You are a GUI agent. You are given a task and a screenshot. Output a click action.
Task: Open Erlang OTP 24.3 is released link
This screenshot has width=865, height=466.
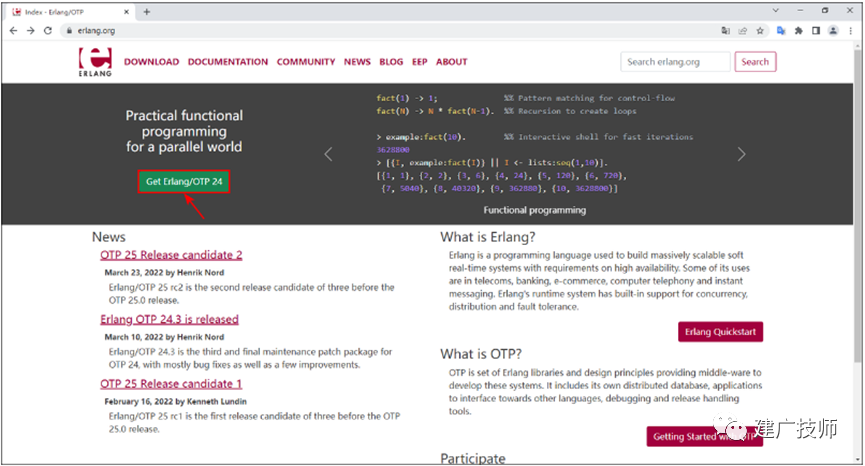click(169, 319)
